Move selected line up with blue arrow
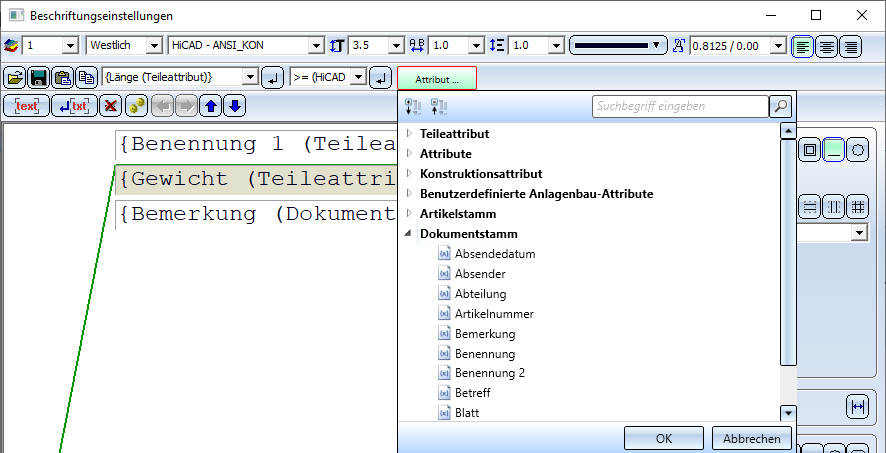 211,106
